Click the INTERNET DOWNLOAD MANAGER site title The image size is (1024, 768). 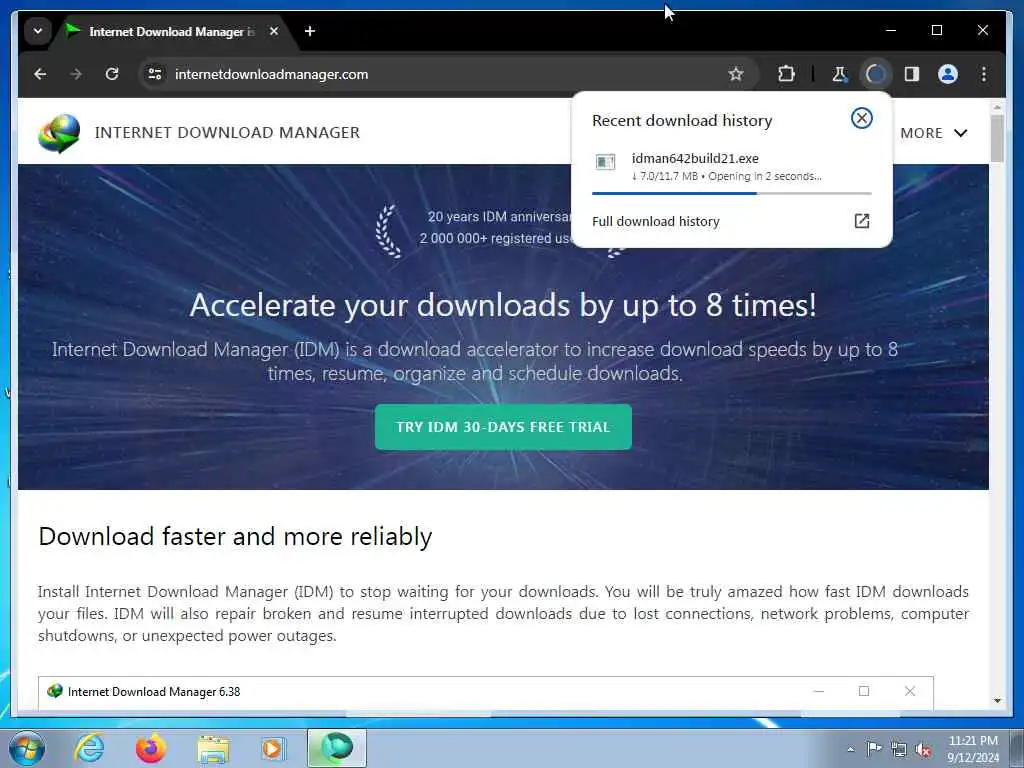click(227, 133)
